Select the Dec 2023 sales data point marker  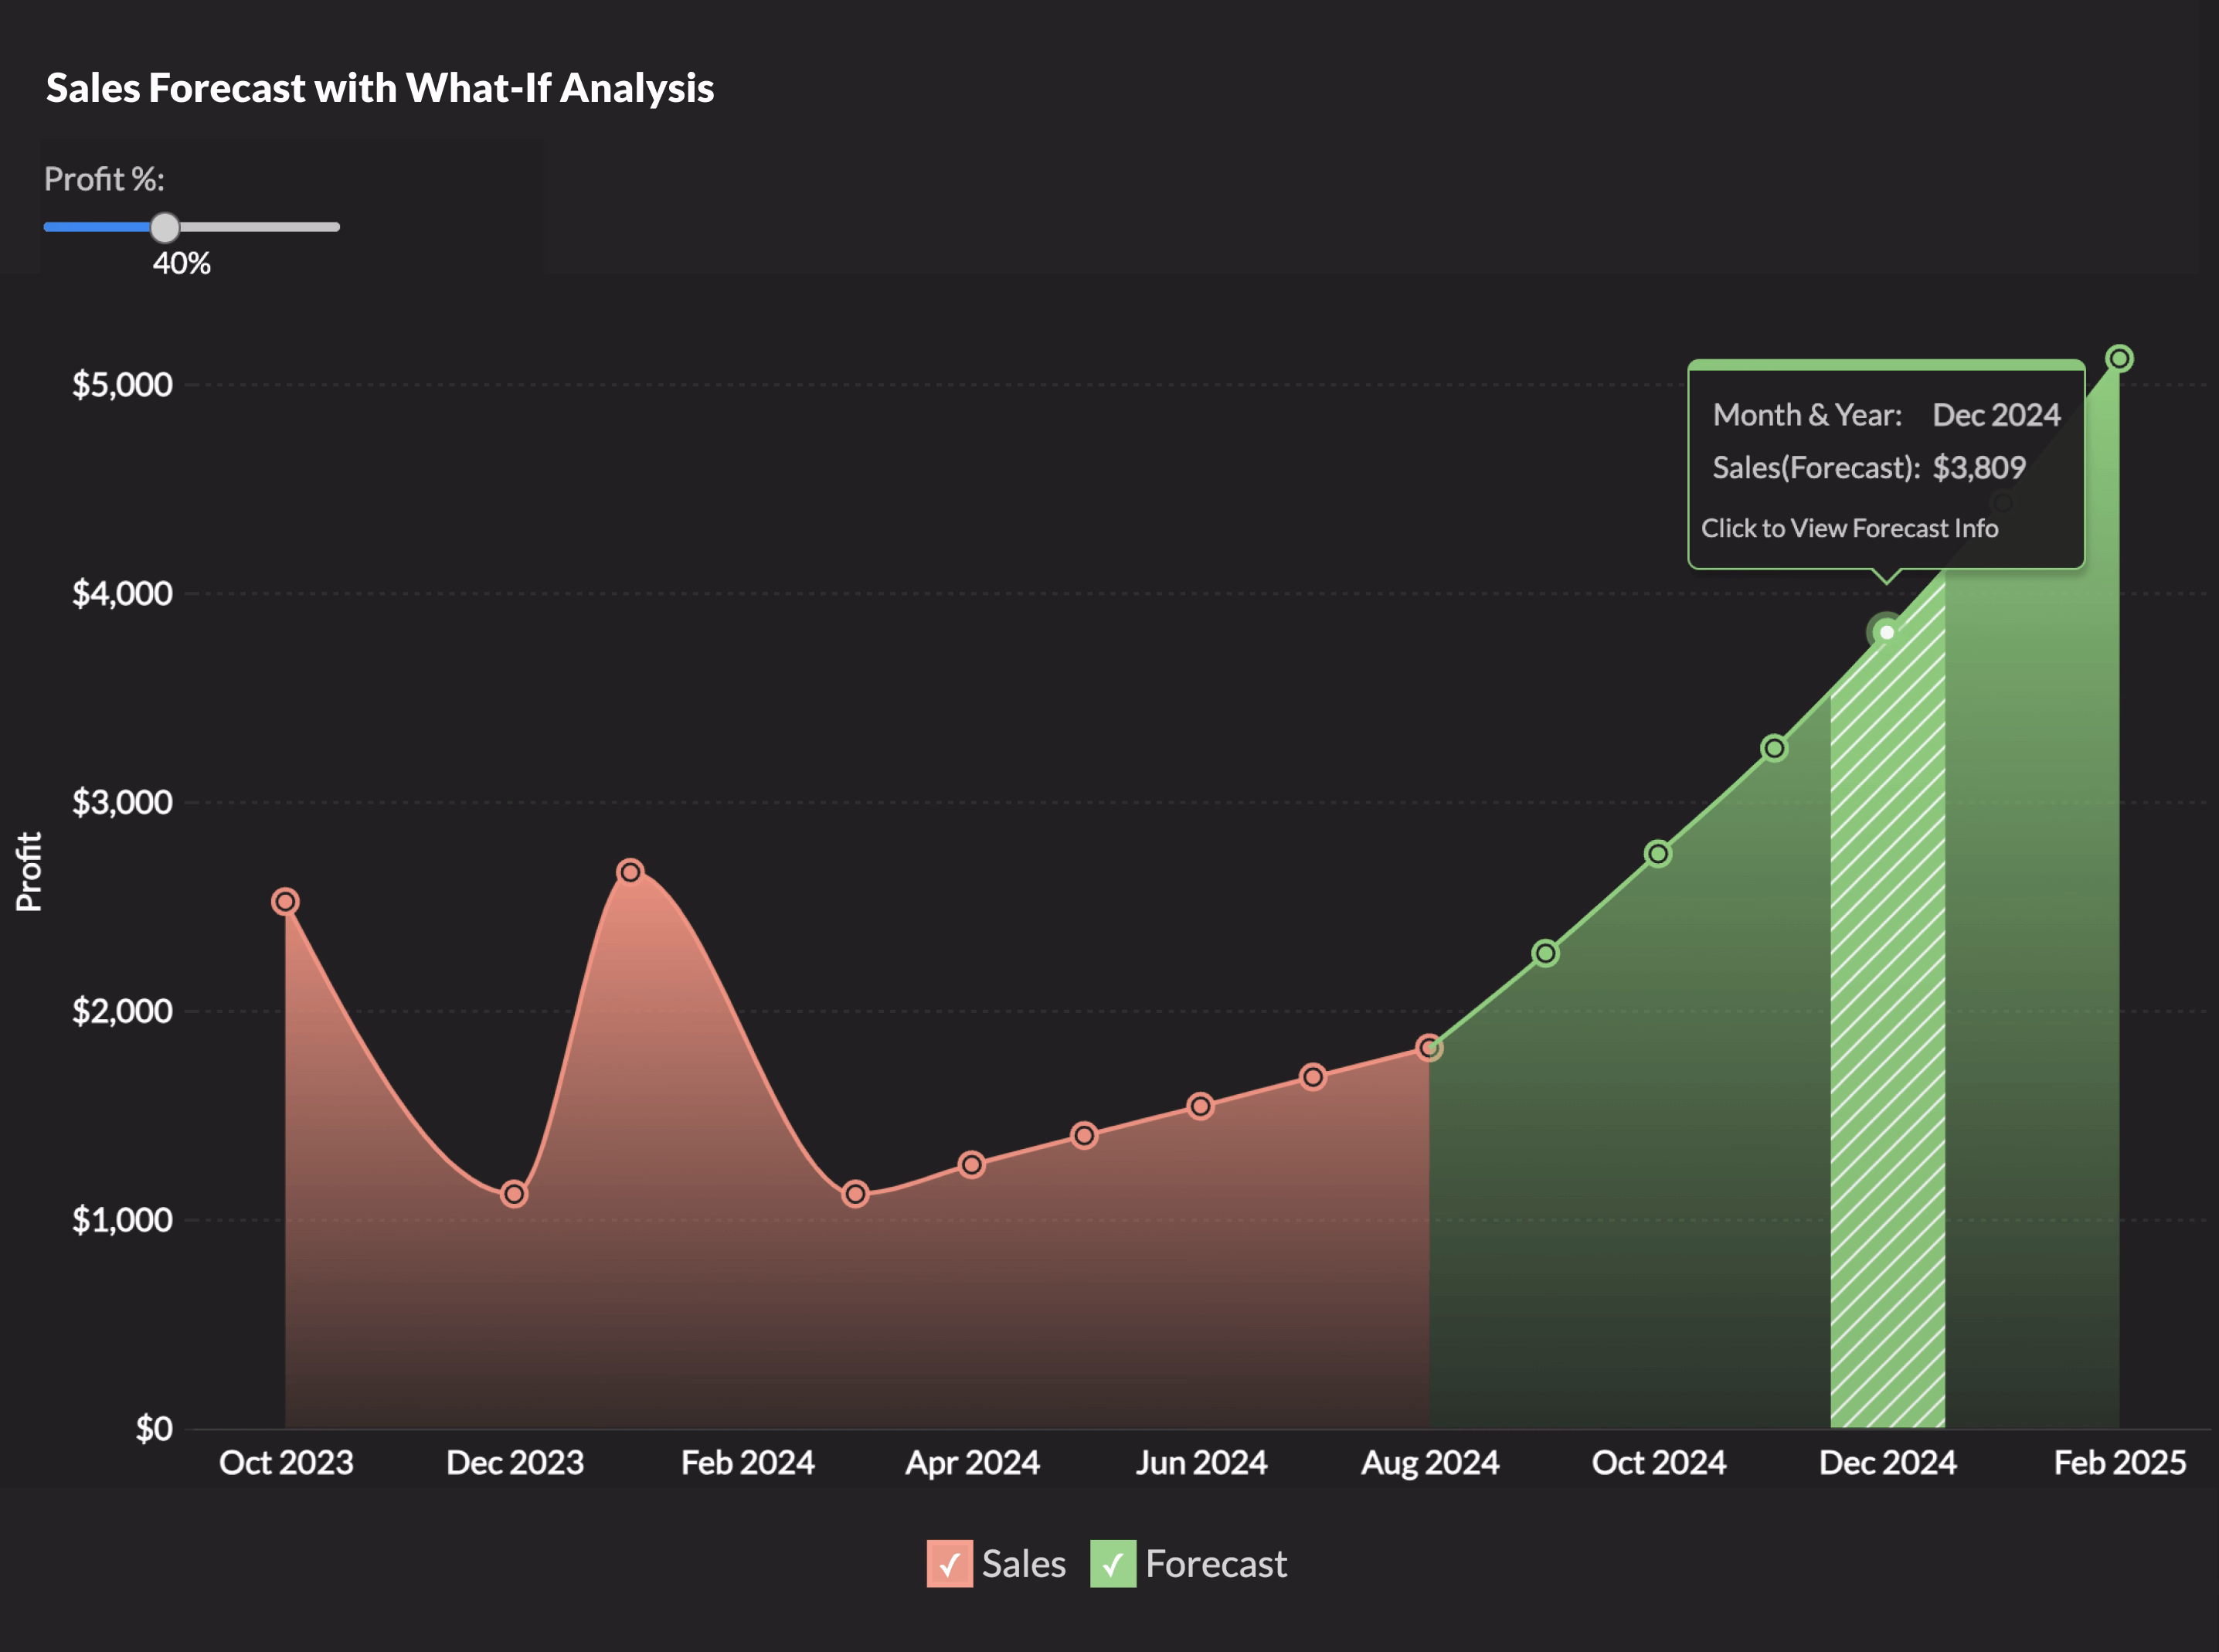[514, 1194]
